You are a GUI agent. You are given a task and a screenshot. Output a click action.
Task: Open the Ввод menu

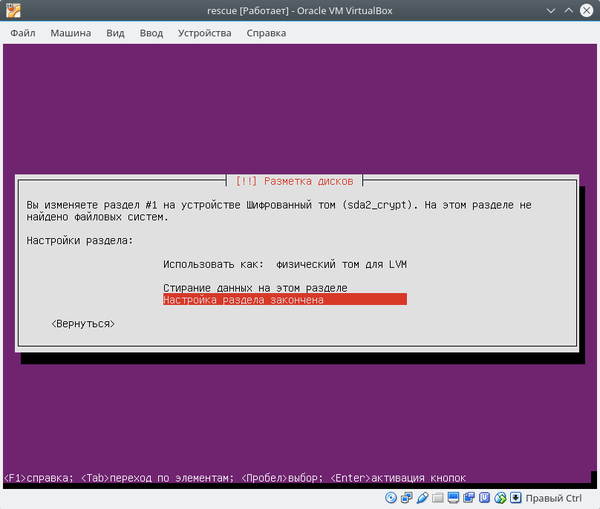tap(151, 33)
